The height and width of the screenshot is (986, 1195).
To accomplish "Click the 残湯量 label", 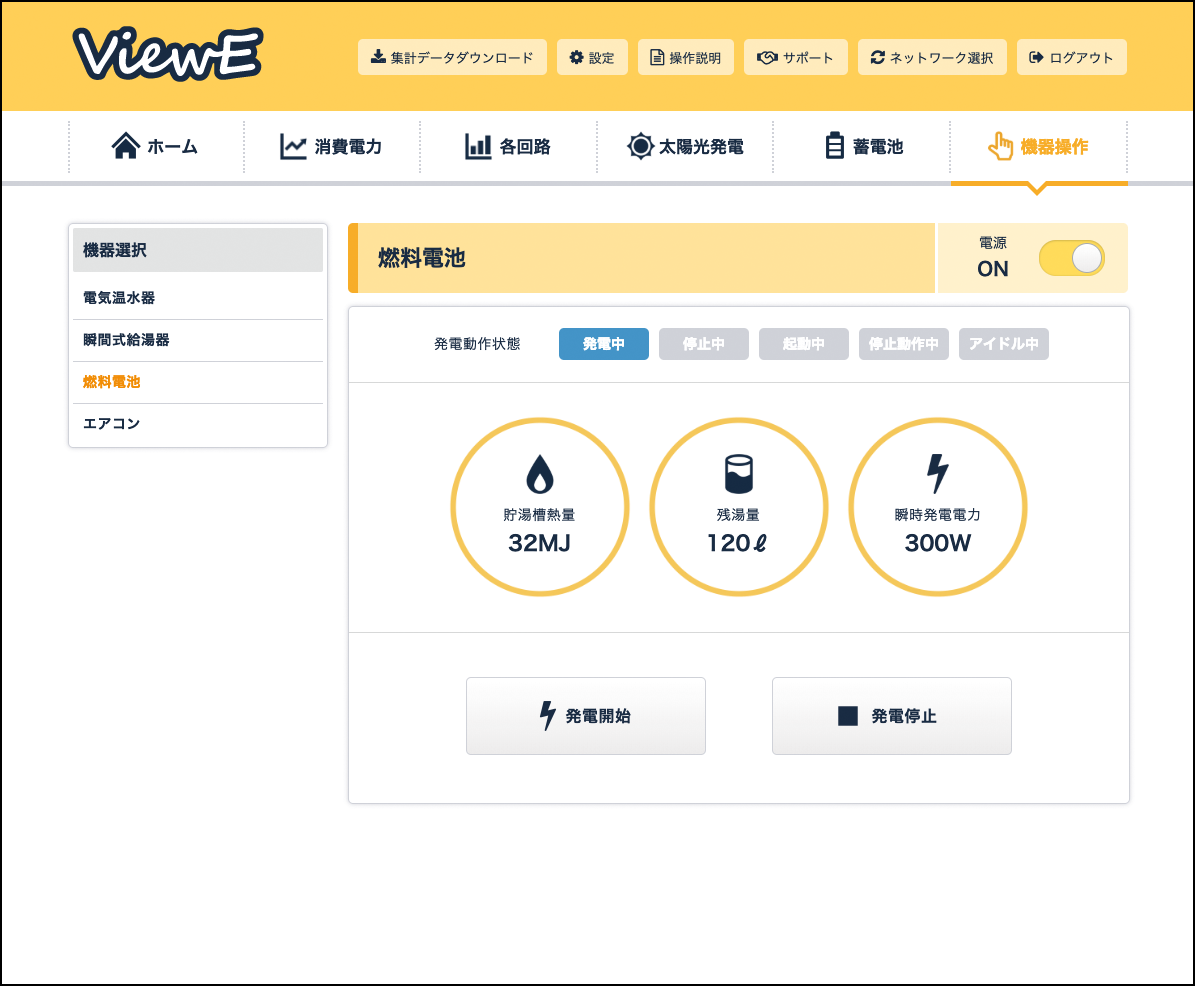I will [738, 515].
